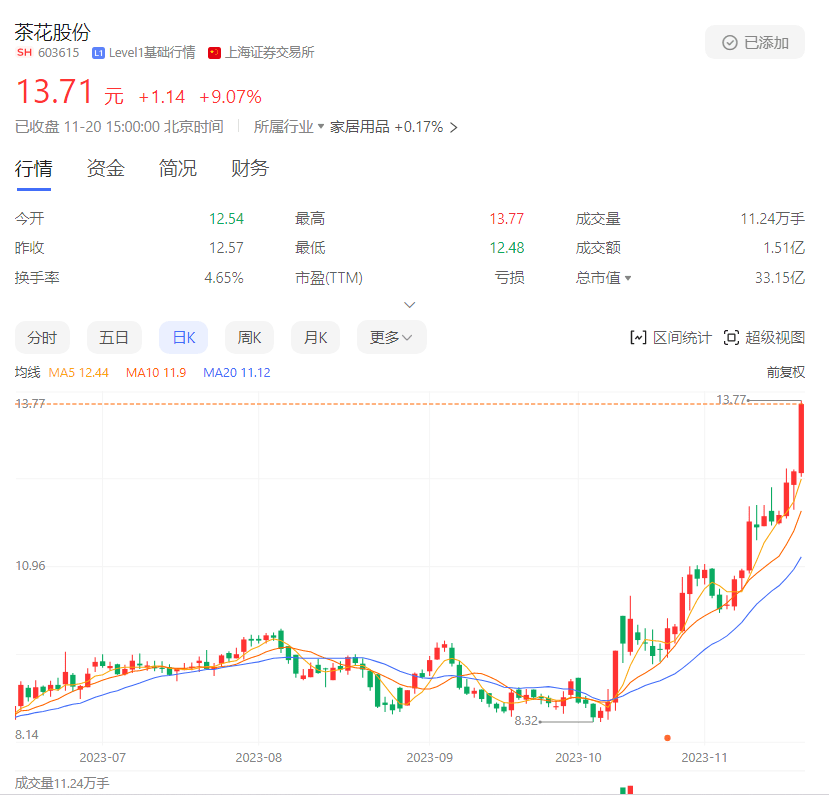Select the 五日 chart view
Screen dimensions: 829x795
click(114, 338)
